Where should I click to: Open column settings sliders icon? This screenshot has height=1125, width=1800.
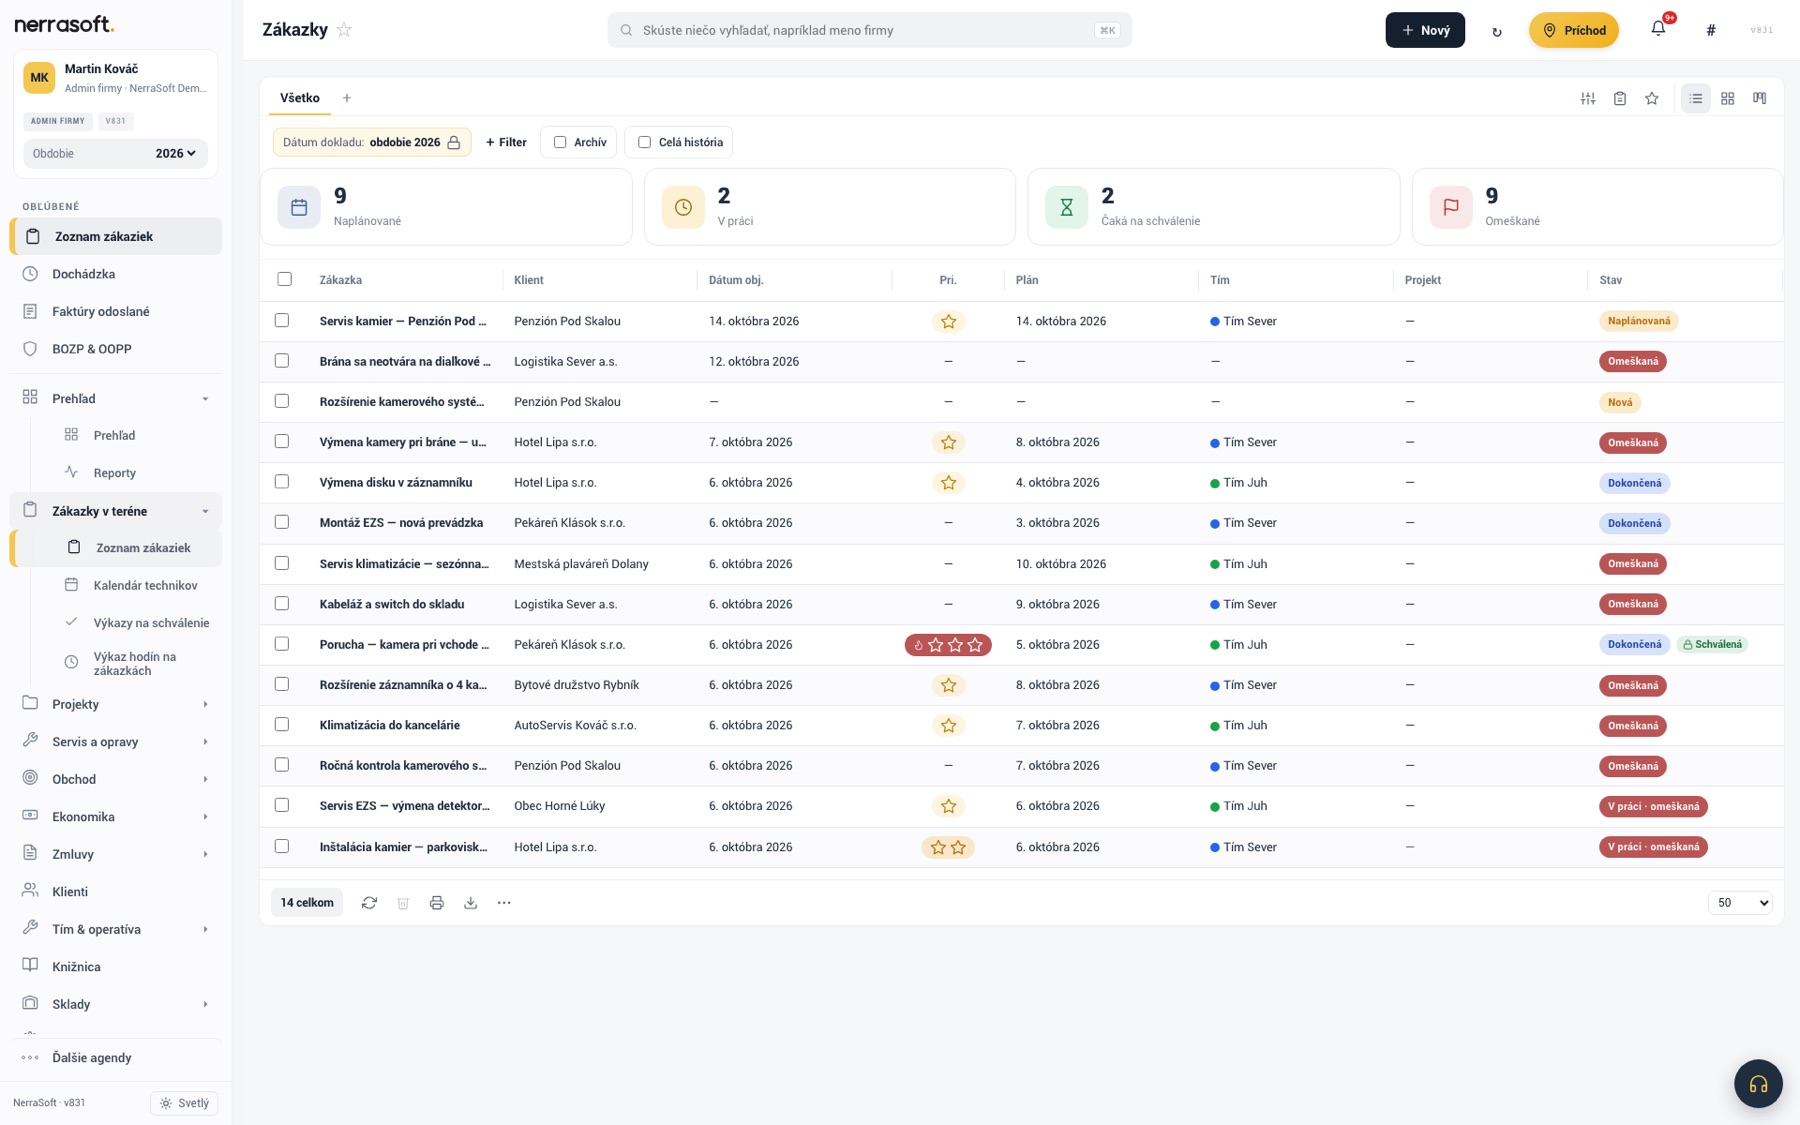point(1587,98)
